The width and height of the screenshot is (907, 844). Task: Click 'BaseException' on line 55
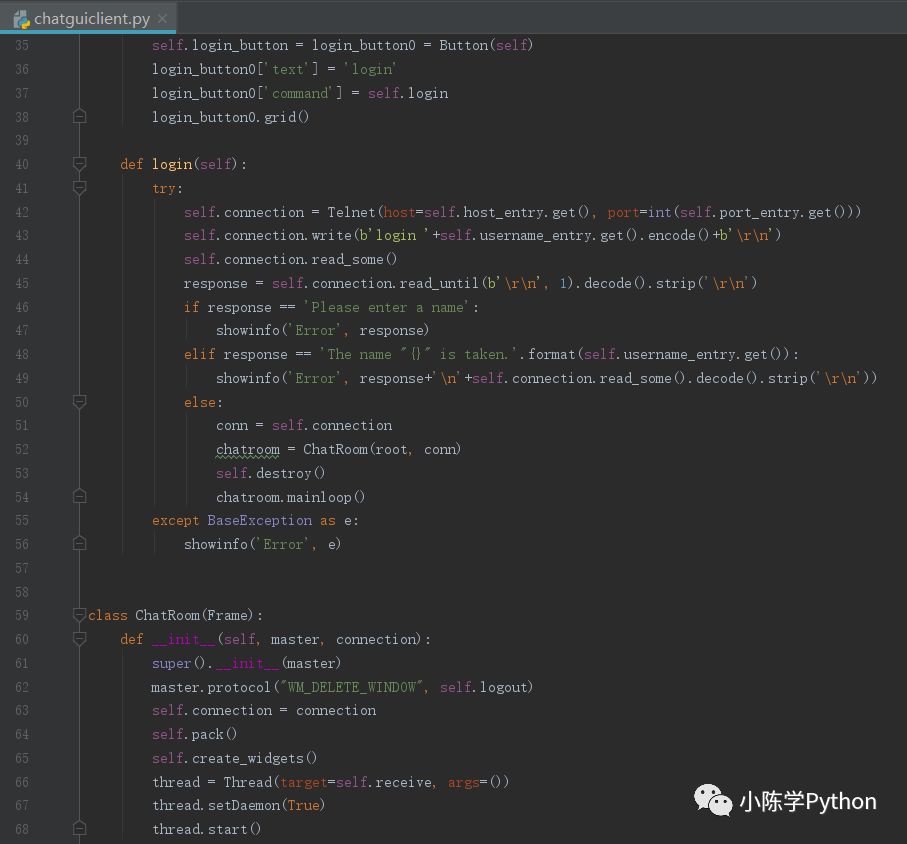tap(260, 521)
